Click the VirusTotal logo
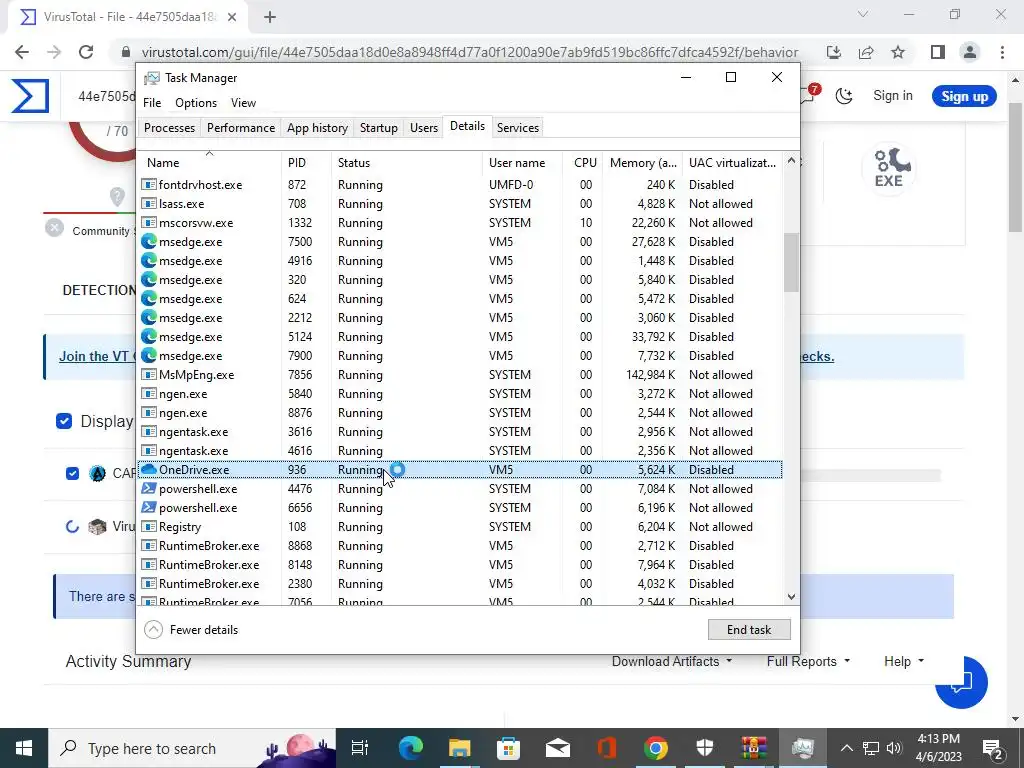The width and height of the screenshot is (1024, 768). (30, 96)
